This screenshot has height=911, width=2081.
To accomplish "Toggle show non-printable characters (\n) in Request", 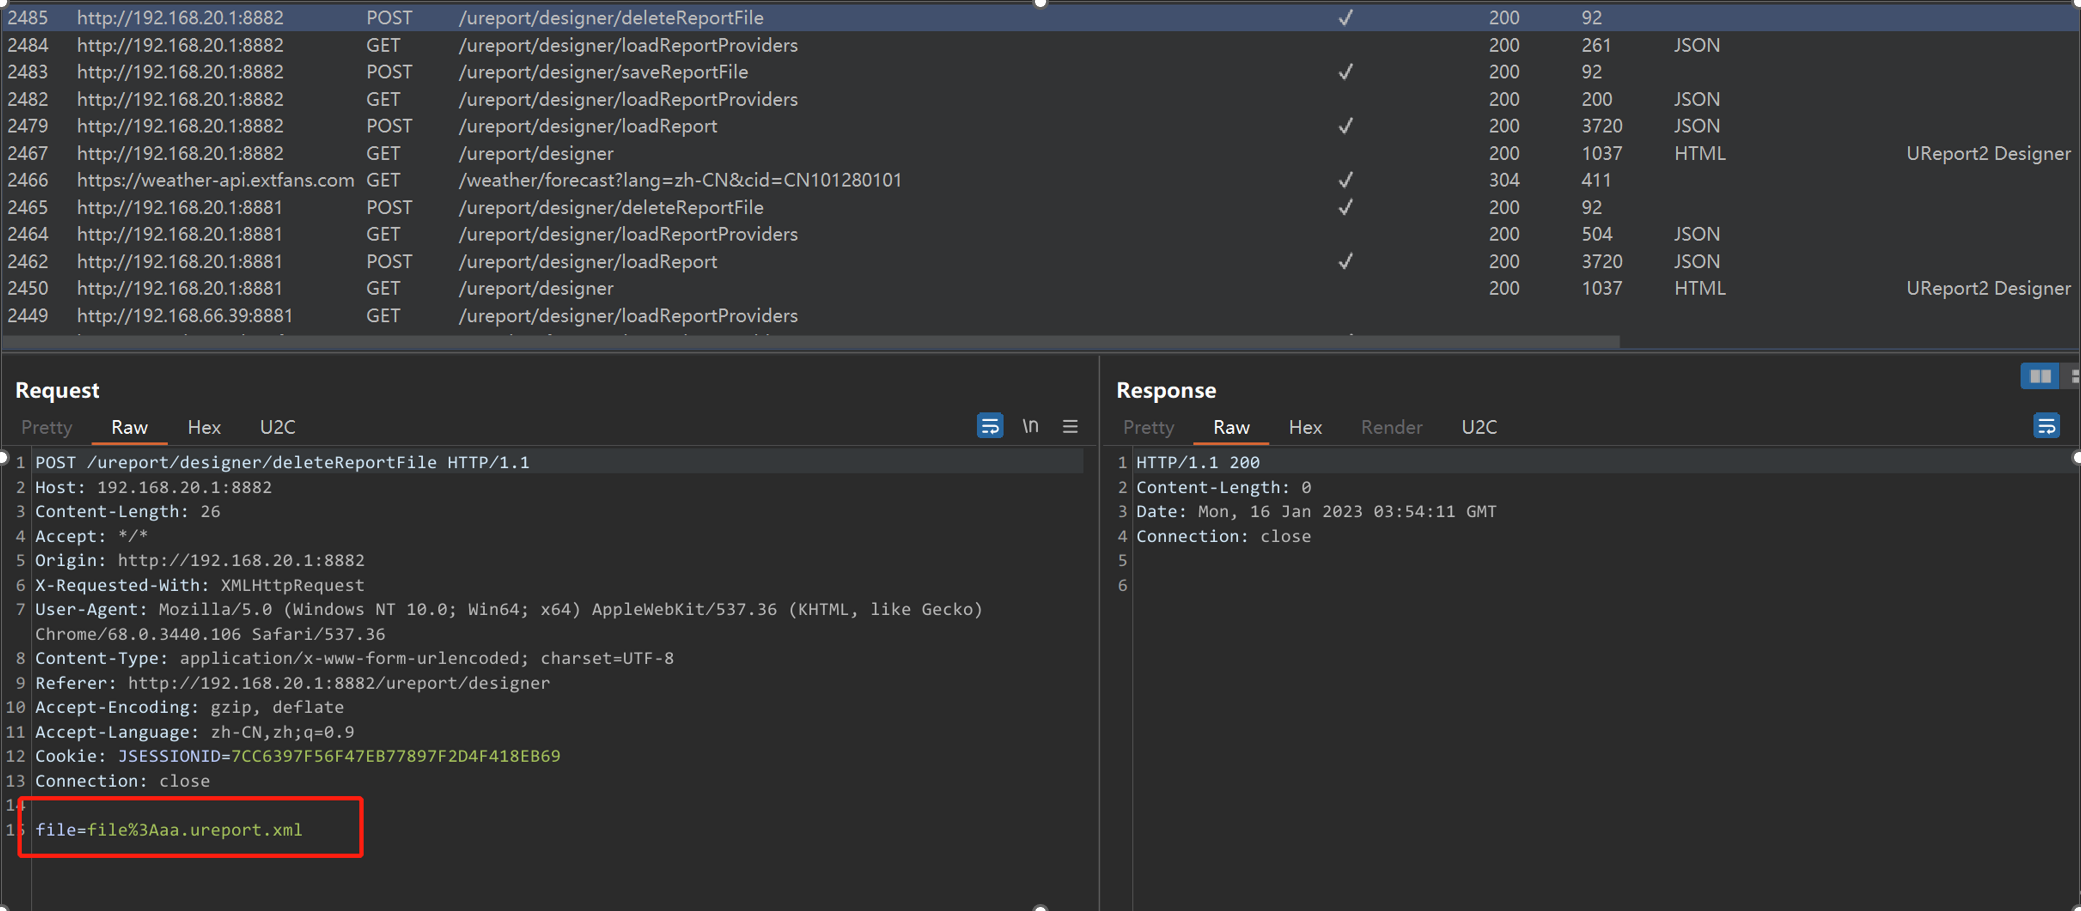I will [1030, 426].
